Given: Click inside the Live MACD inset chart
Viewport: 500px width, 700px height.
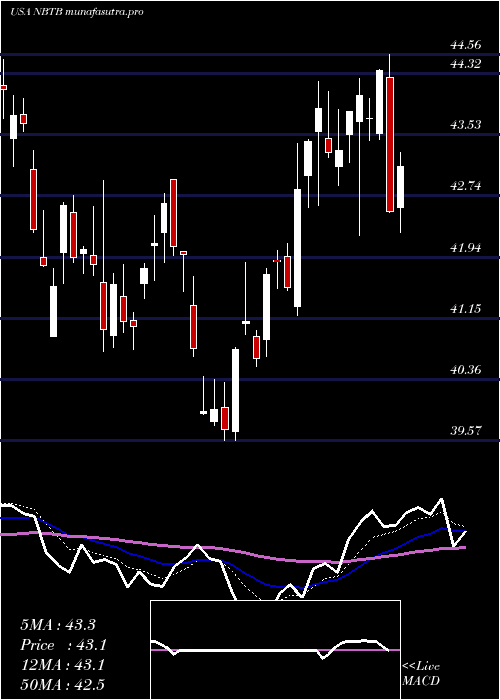Looking at the screenshot, I should click(x=275, y=650).
